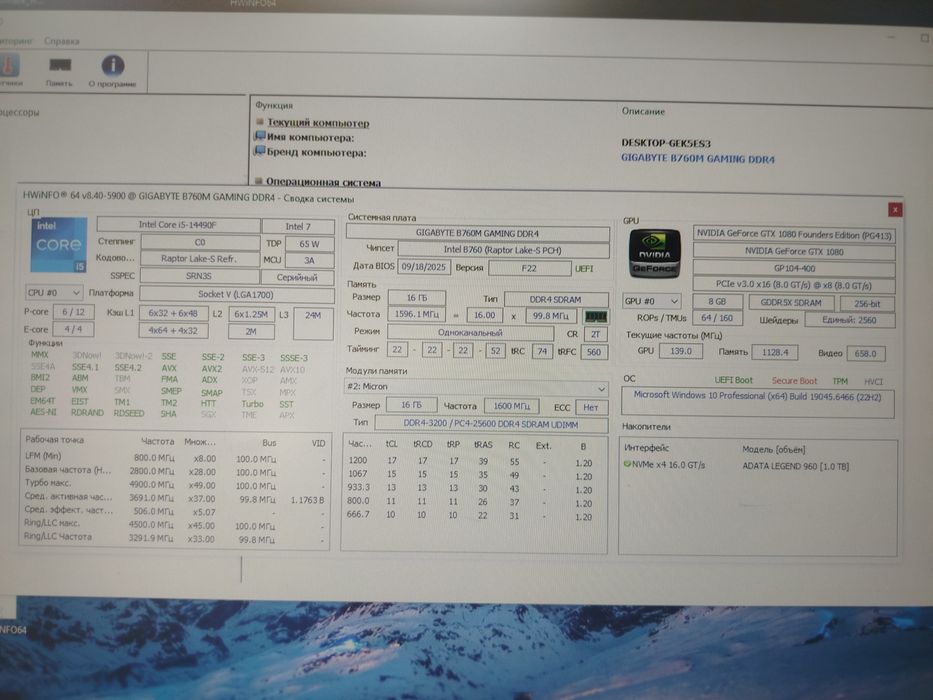This screenshot has width=933, height=700.
Task: Click the CR 2T command rate value
Action: click(x=596, y=334)
